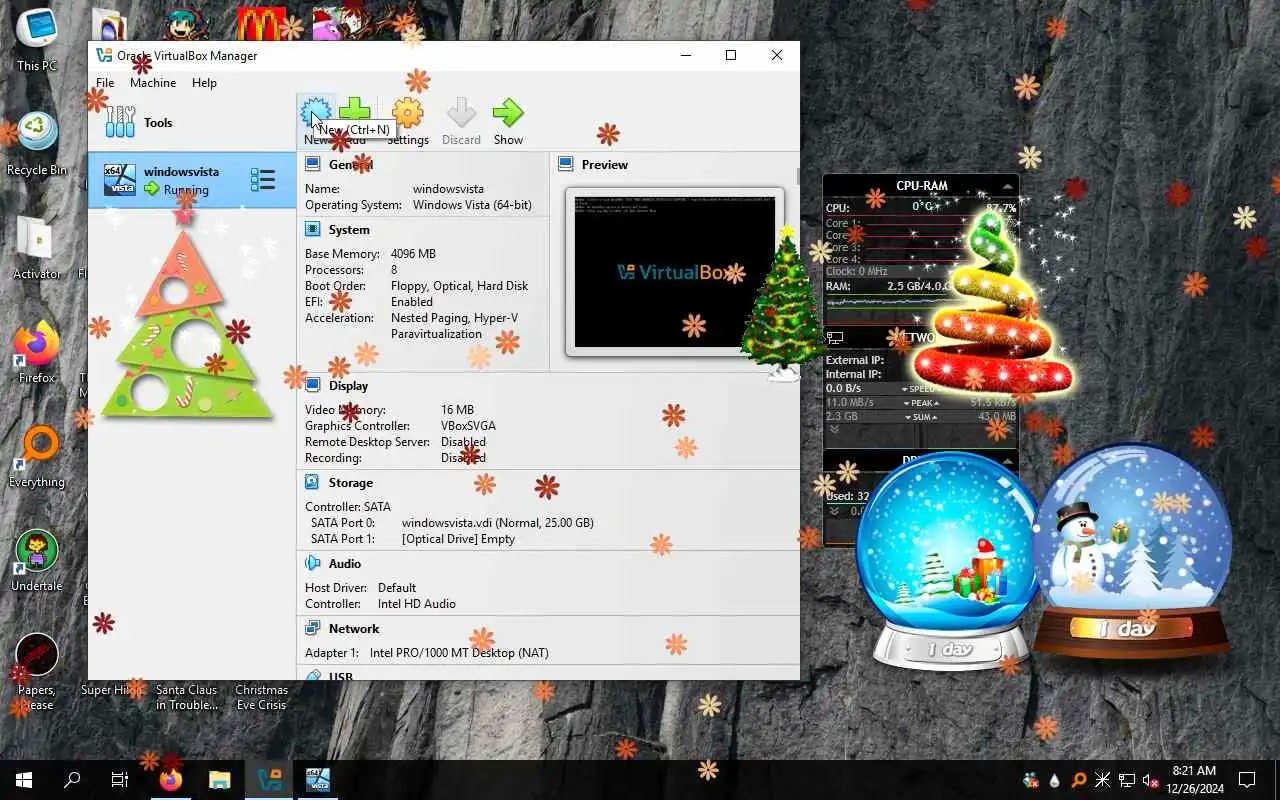Screen dimensions: 1280x800
Task: Click the Network section header
Action: coord(354,628)
